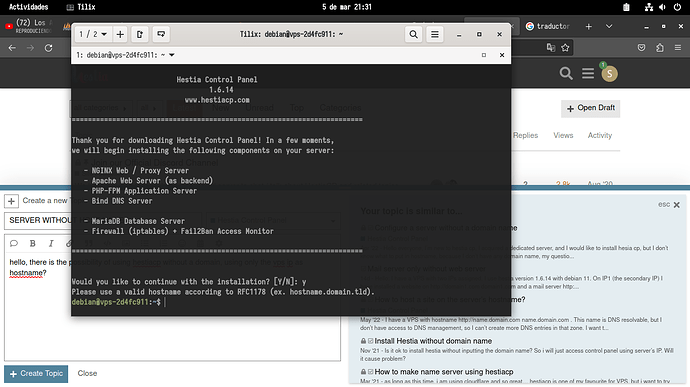Viewport: 690px width, 387px height.
Task: Close the similar topics panel with esc X
Action: 670,205
